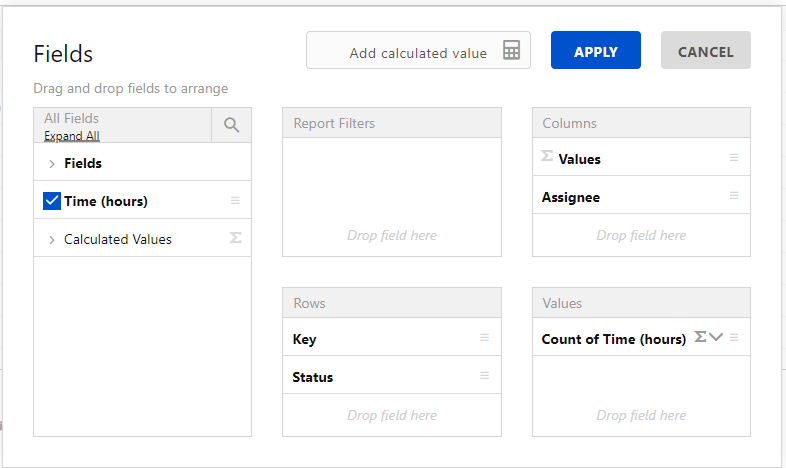Image resolution: width=786 pixels, height=468 pixels.
Task: Expand the Calculated Values group
Action: point(52,240)
